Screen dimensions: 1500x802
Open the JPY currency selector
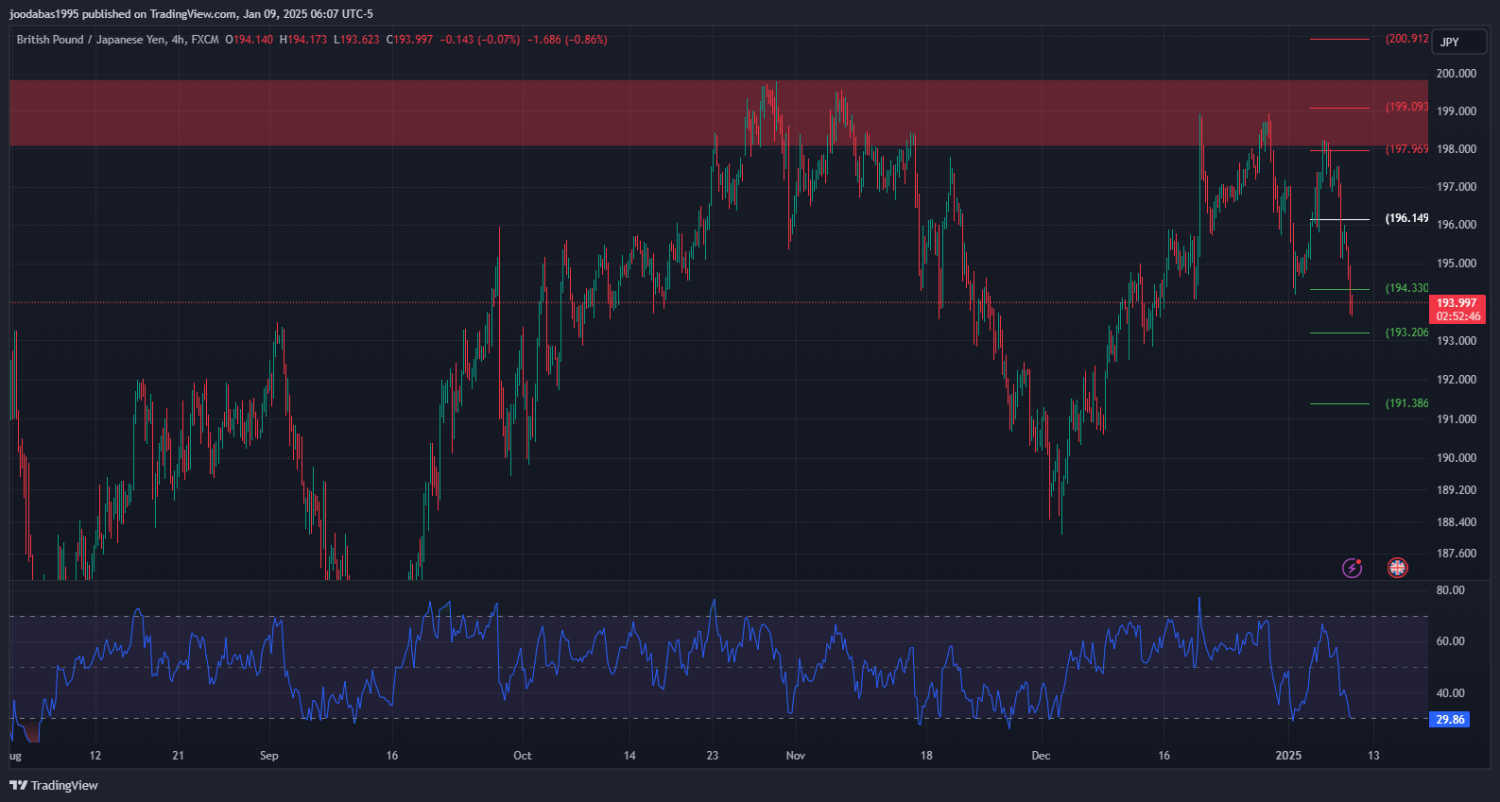pyautogui.click(x=1449, y=42)
